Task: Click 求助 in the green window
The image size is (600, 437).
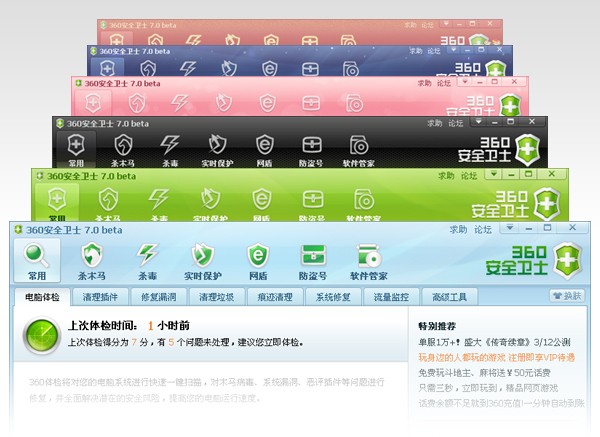Action: pos(446,176)
